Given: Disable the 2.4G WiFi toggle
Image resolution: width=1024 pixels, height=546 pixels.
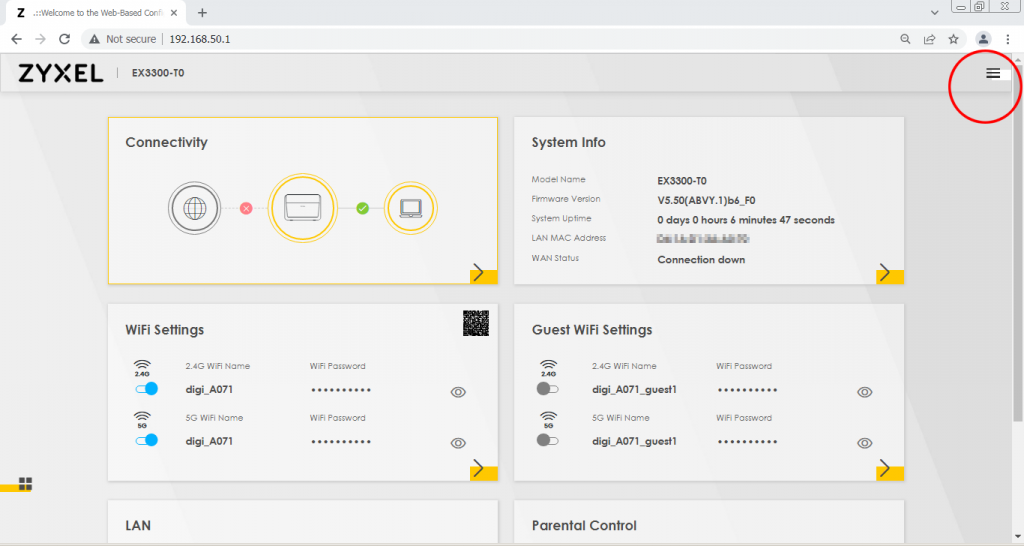Looking at the screenshot, I should (x=146, y=388).
